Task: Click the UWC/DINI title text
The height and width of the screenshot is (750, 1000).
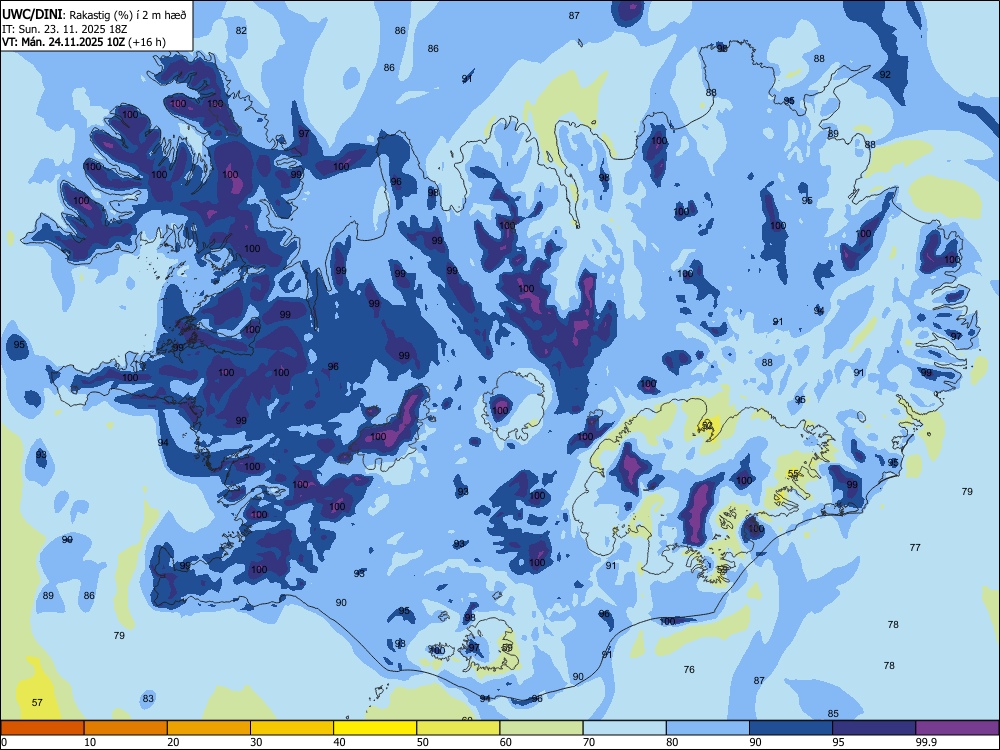Action: tap(33, 14)
